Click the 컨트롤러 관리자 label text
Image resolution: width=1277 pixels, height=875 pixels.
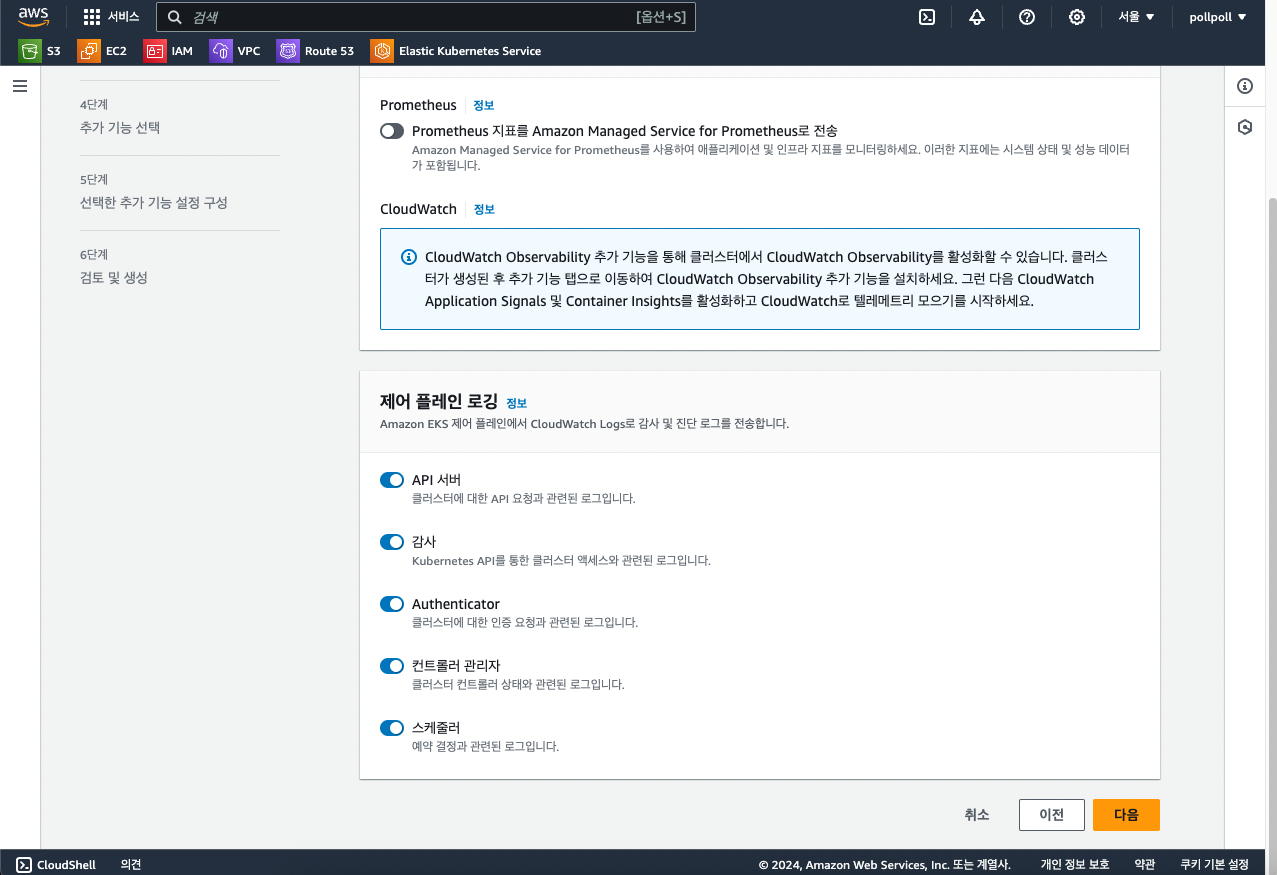(456, 666)
